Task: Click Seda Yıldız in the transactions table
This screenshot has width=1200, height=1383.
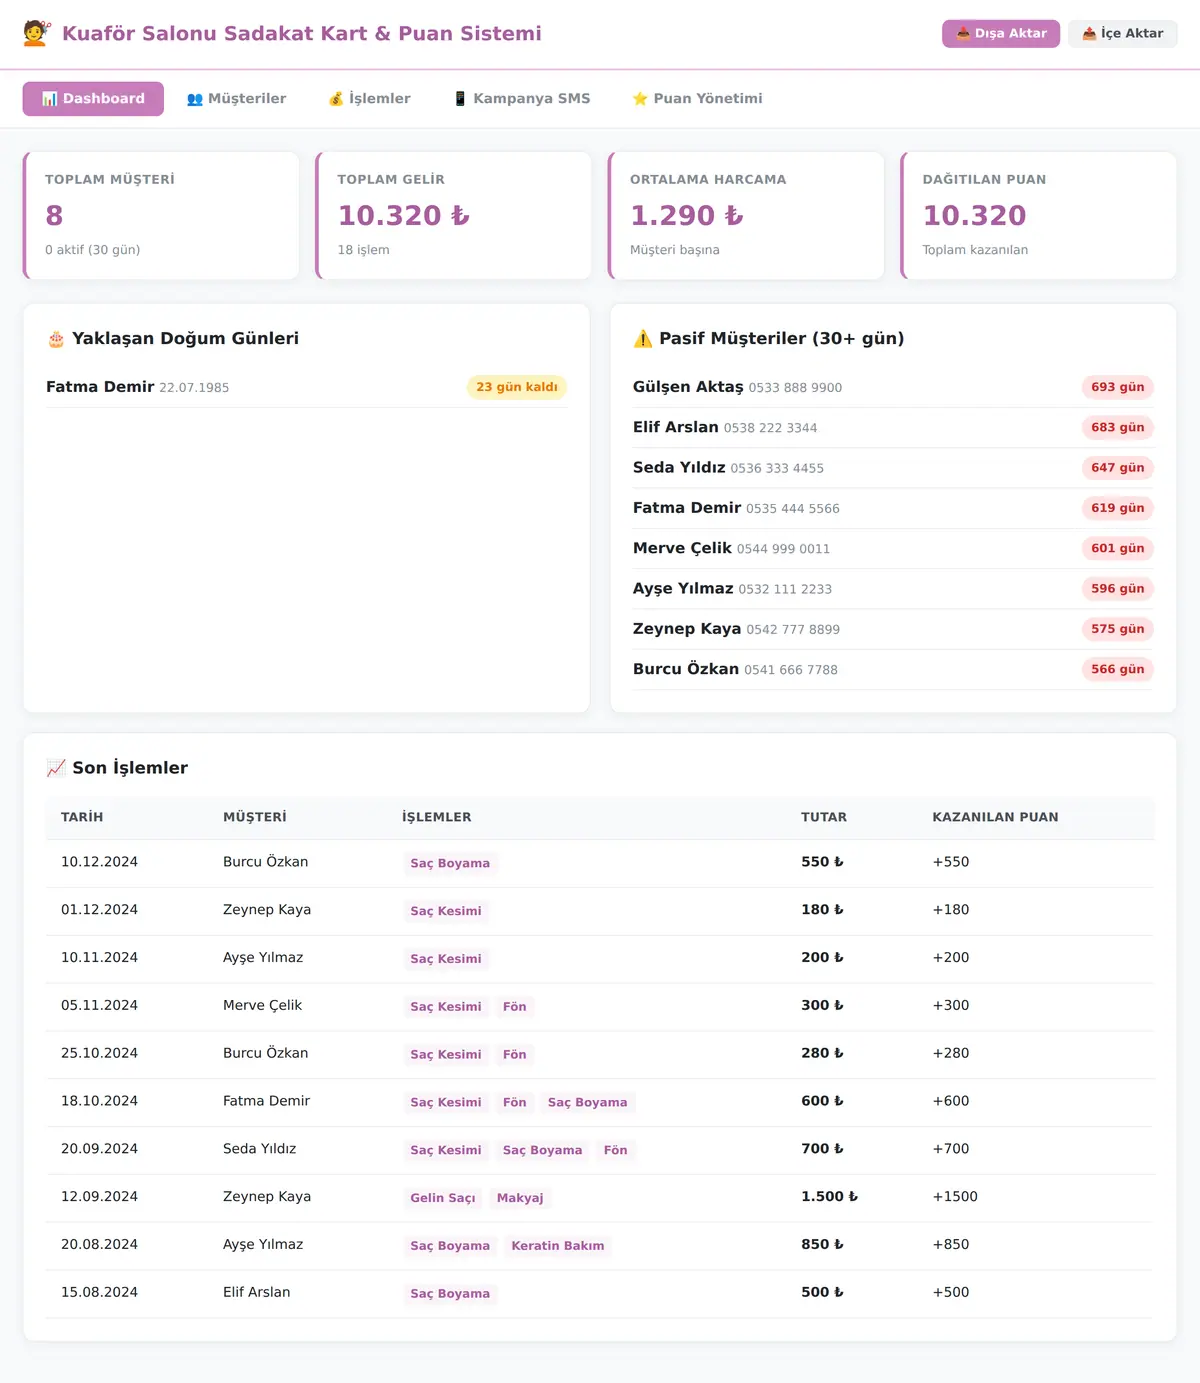Action: (260, 1149)
